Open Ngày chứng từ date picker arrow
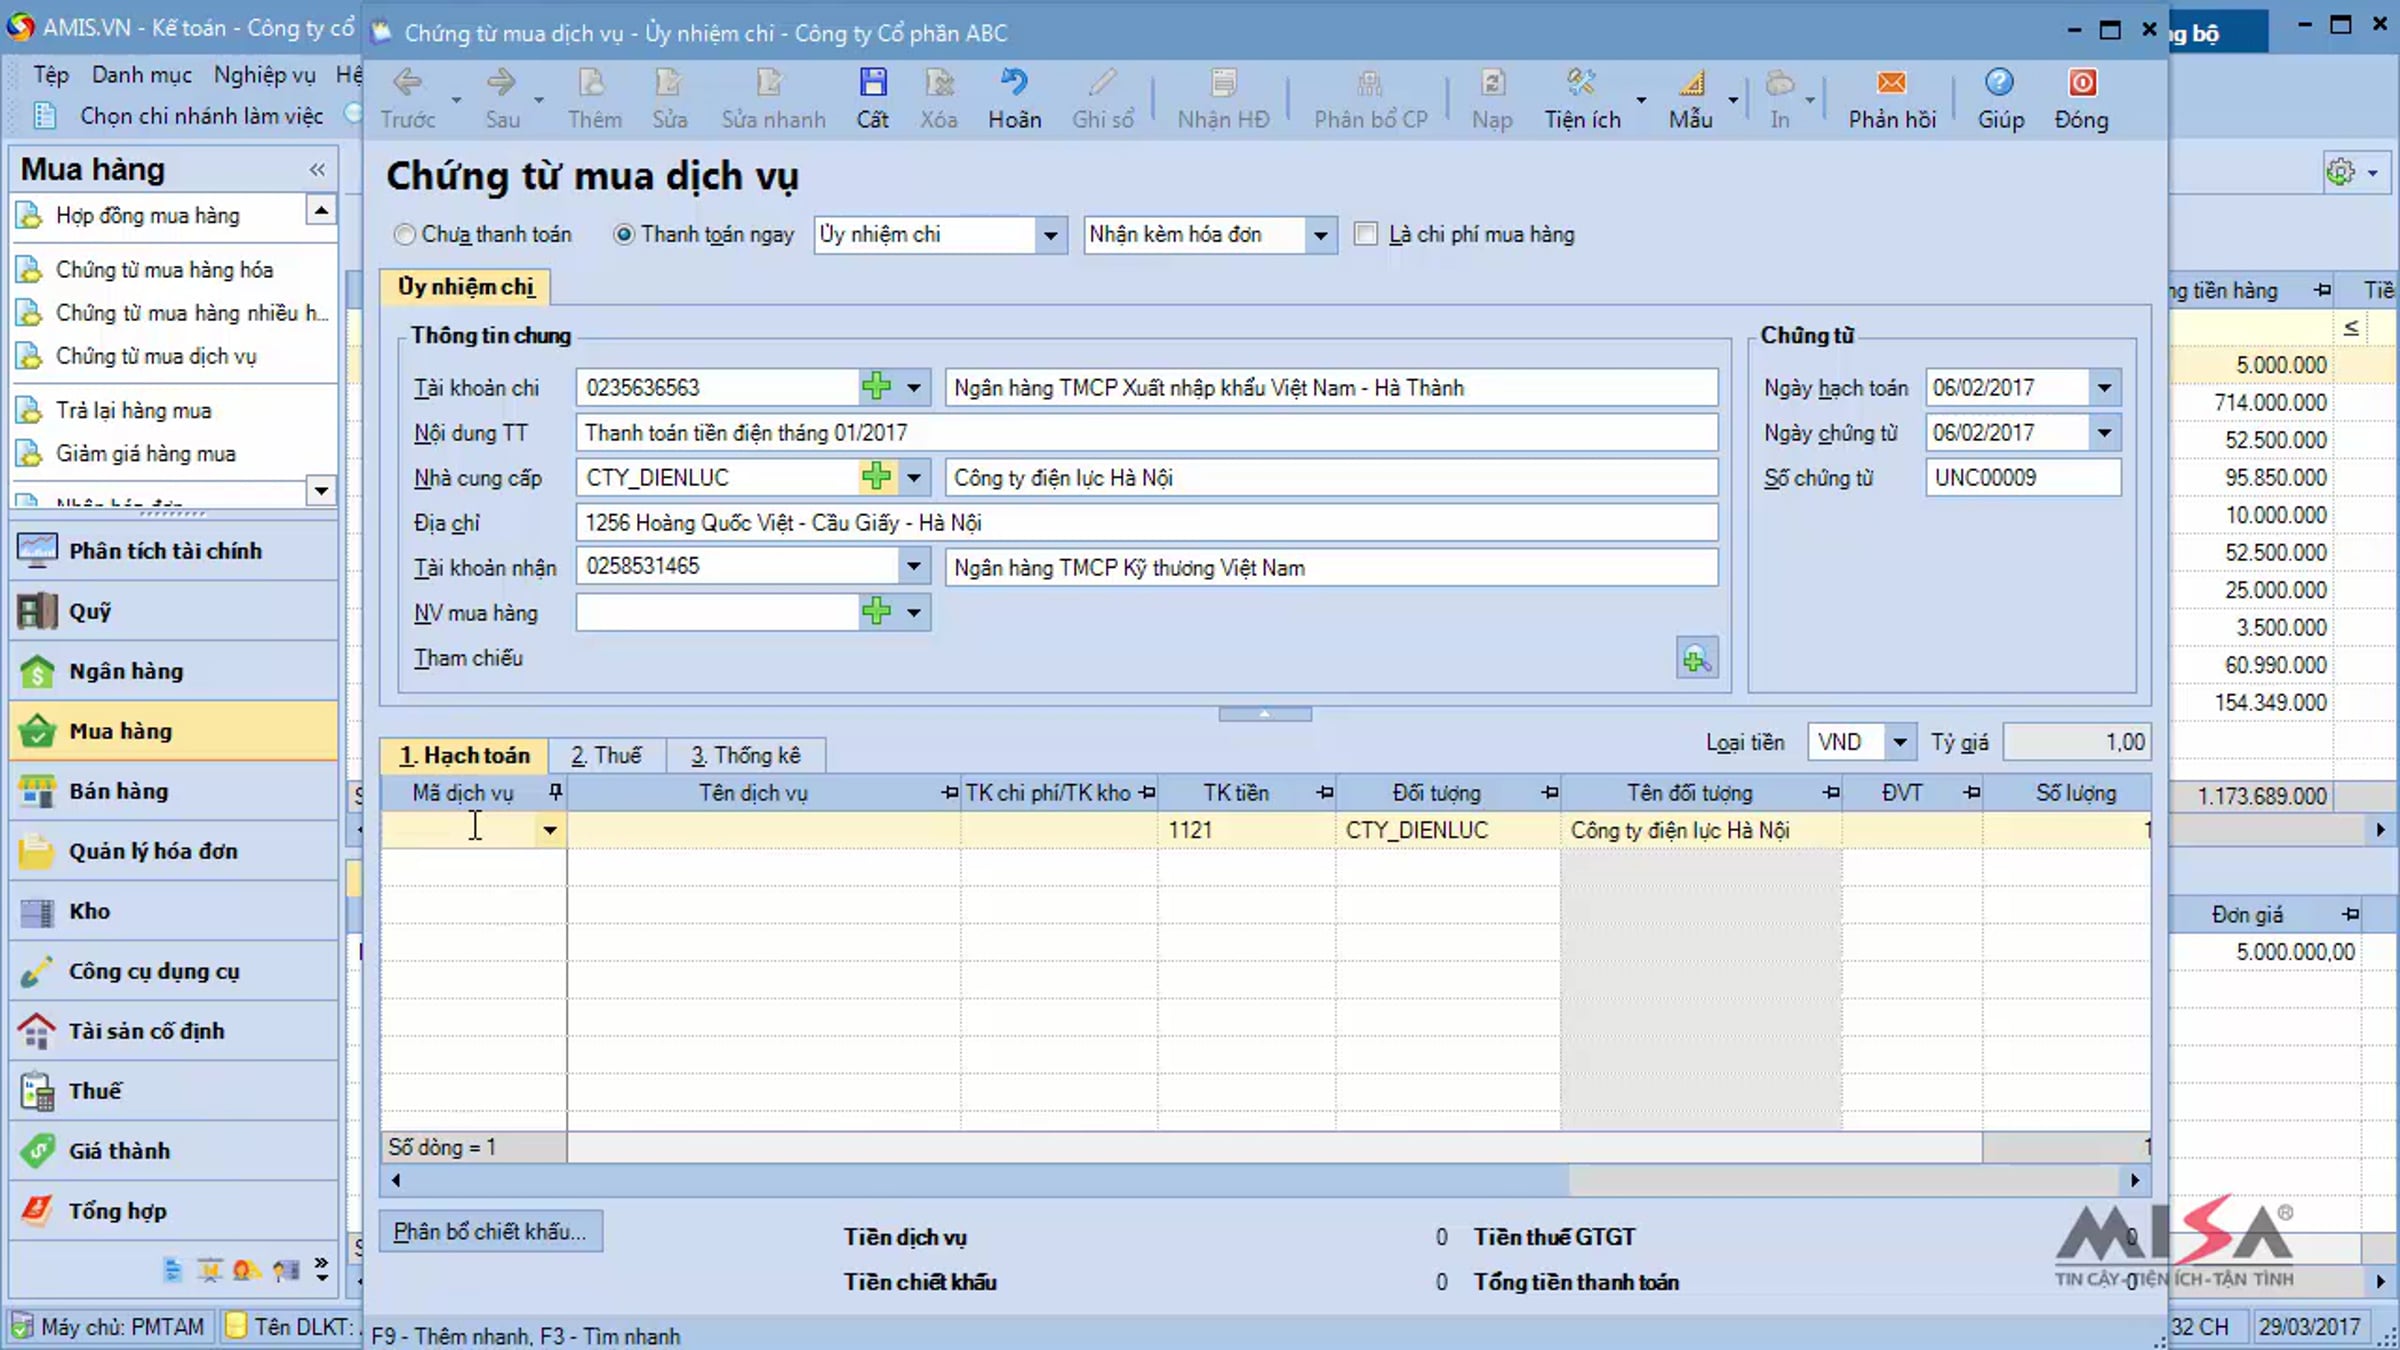This screenshot has width=2400, height=1350. point(2104,432)
